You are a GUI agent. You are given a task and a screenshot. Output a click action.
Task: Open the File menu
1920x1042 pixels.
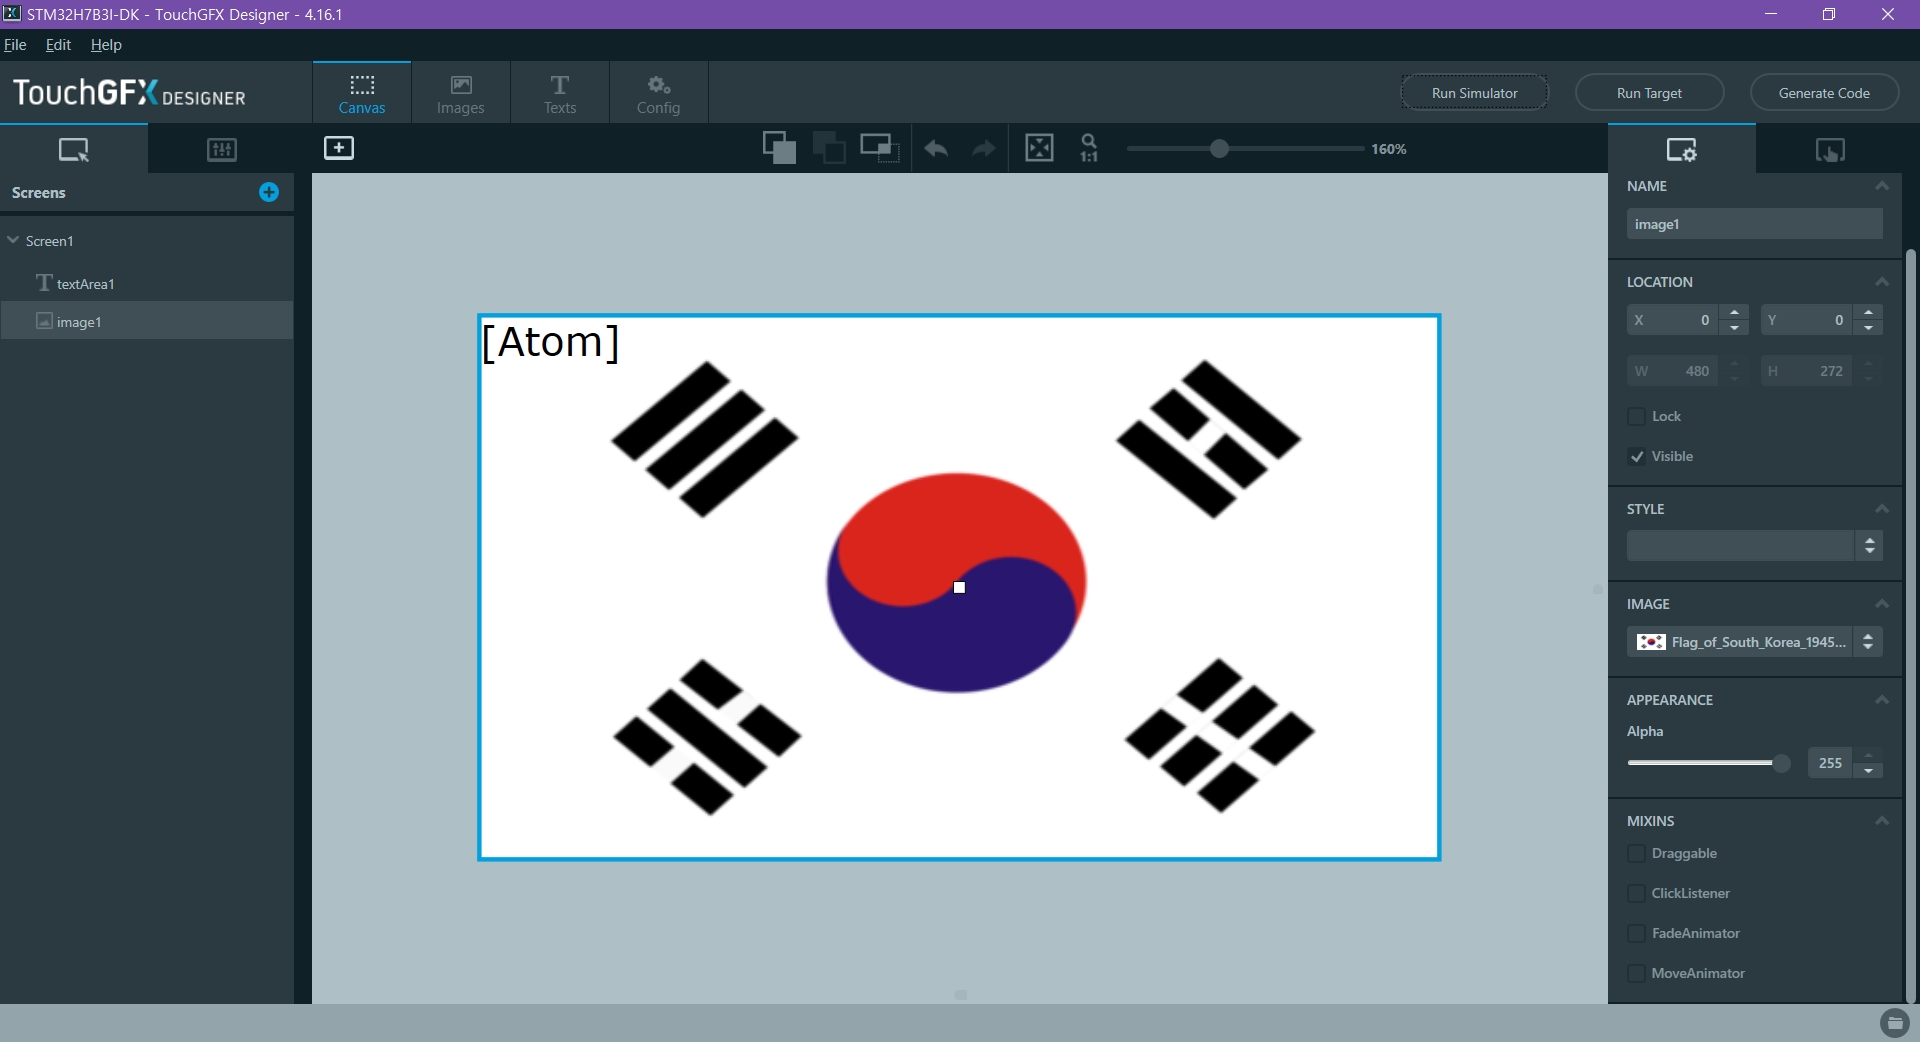(x=15, y=45)
